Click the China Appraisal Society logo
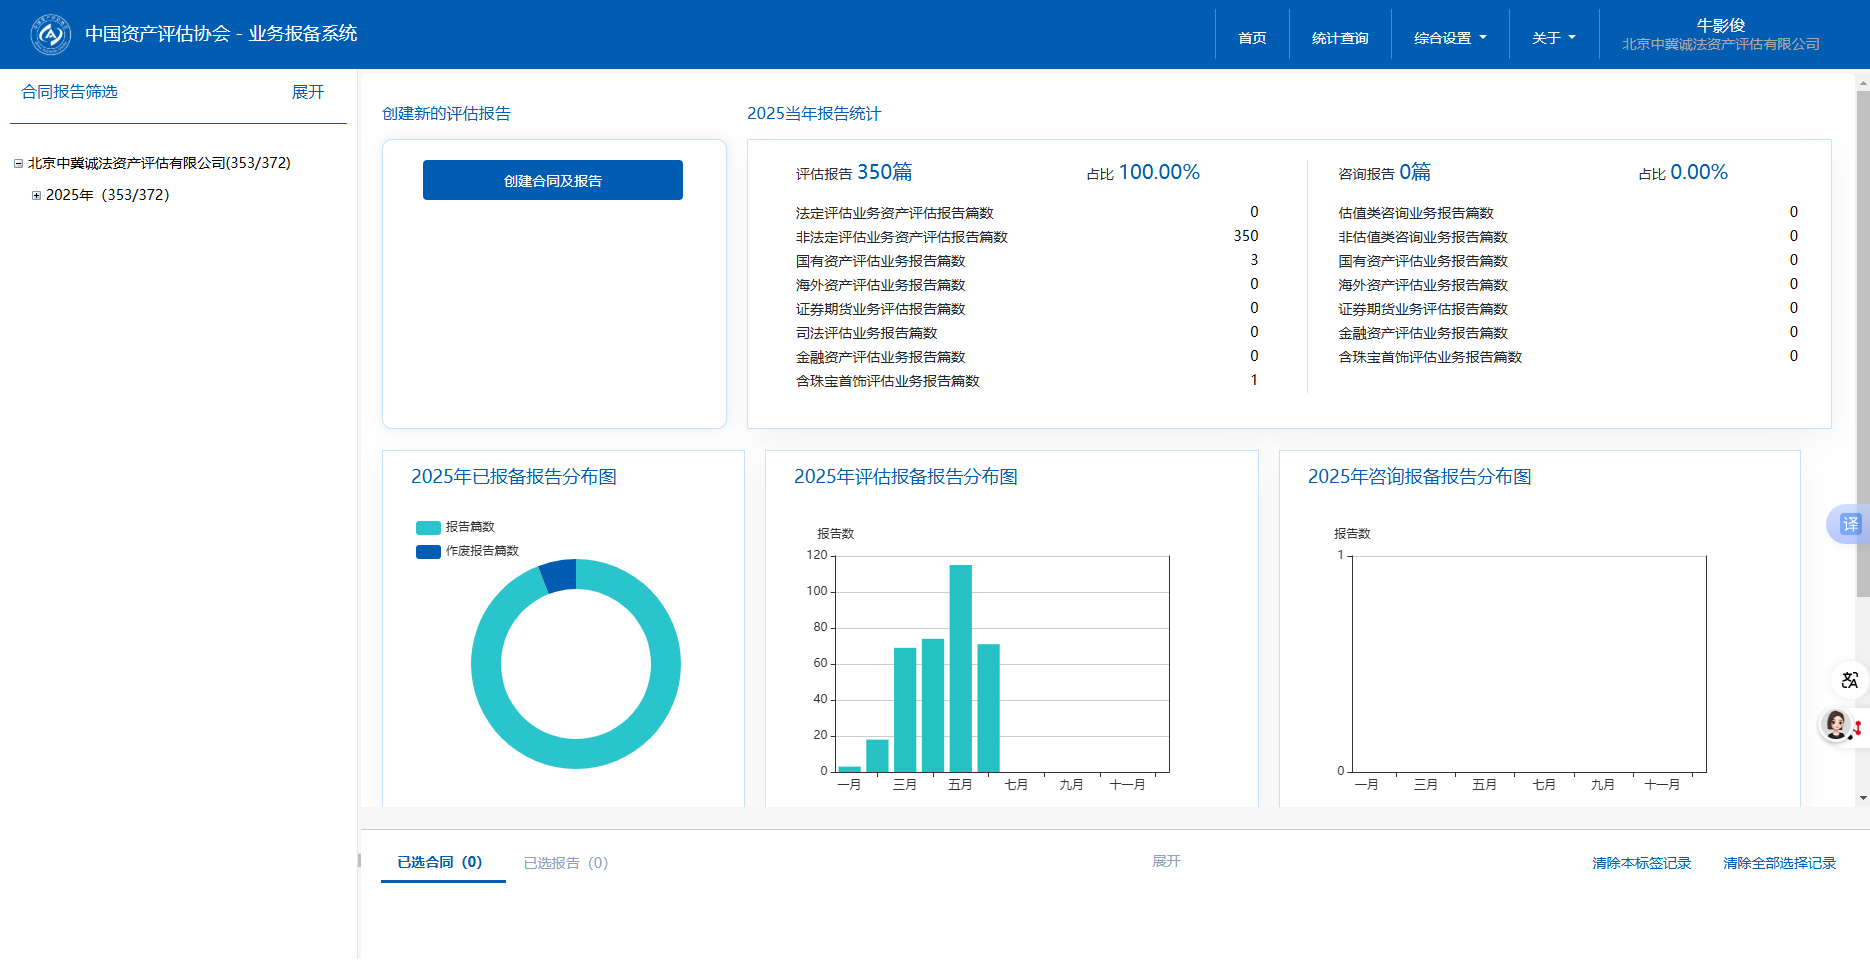Screen dimensions: 1870x960 point(50,34)
